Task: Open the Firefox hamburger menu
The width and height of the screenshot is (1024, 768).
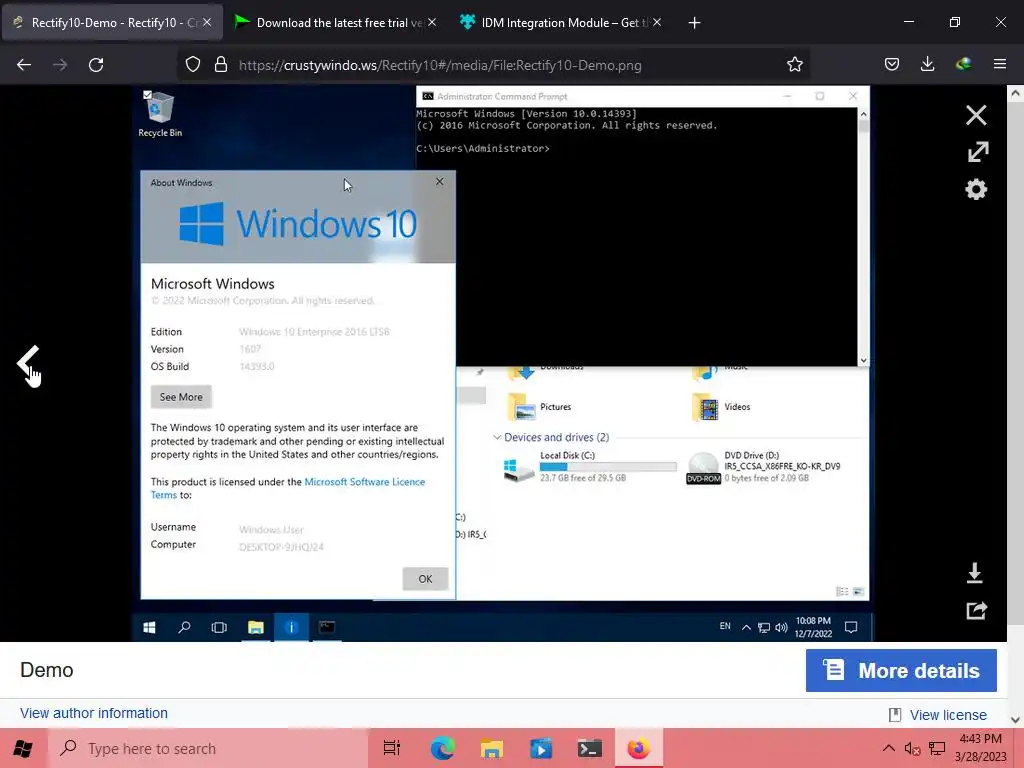Action: (1000, 65)
